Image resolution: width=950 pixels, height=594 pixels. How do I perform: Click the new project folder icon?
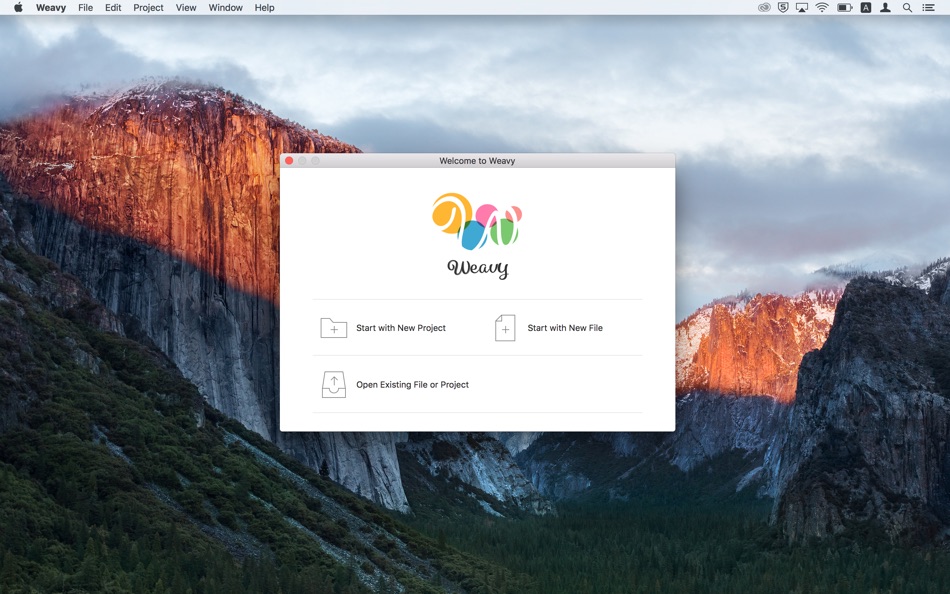click(333, 328)
